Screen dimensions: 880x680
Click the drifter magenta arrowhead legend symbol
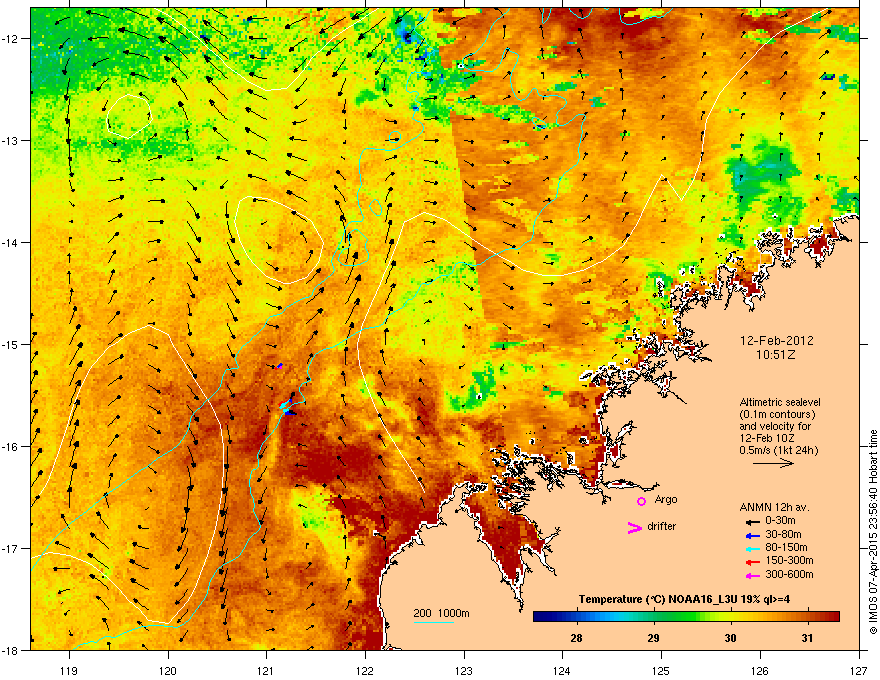(634, 527)
